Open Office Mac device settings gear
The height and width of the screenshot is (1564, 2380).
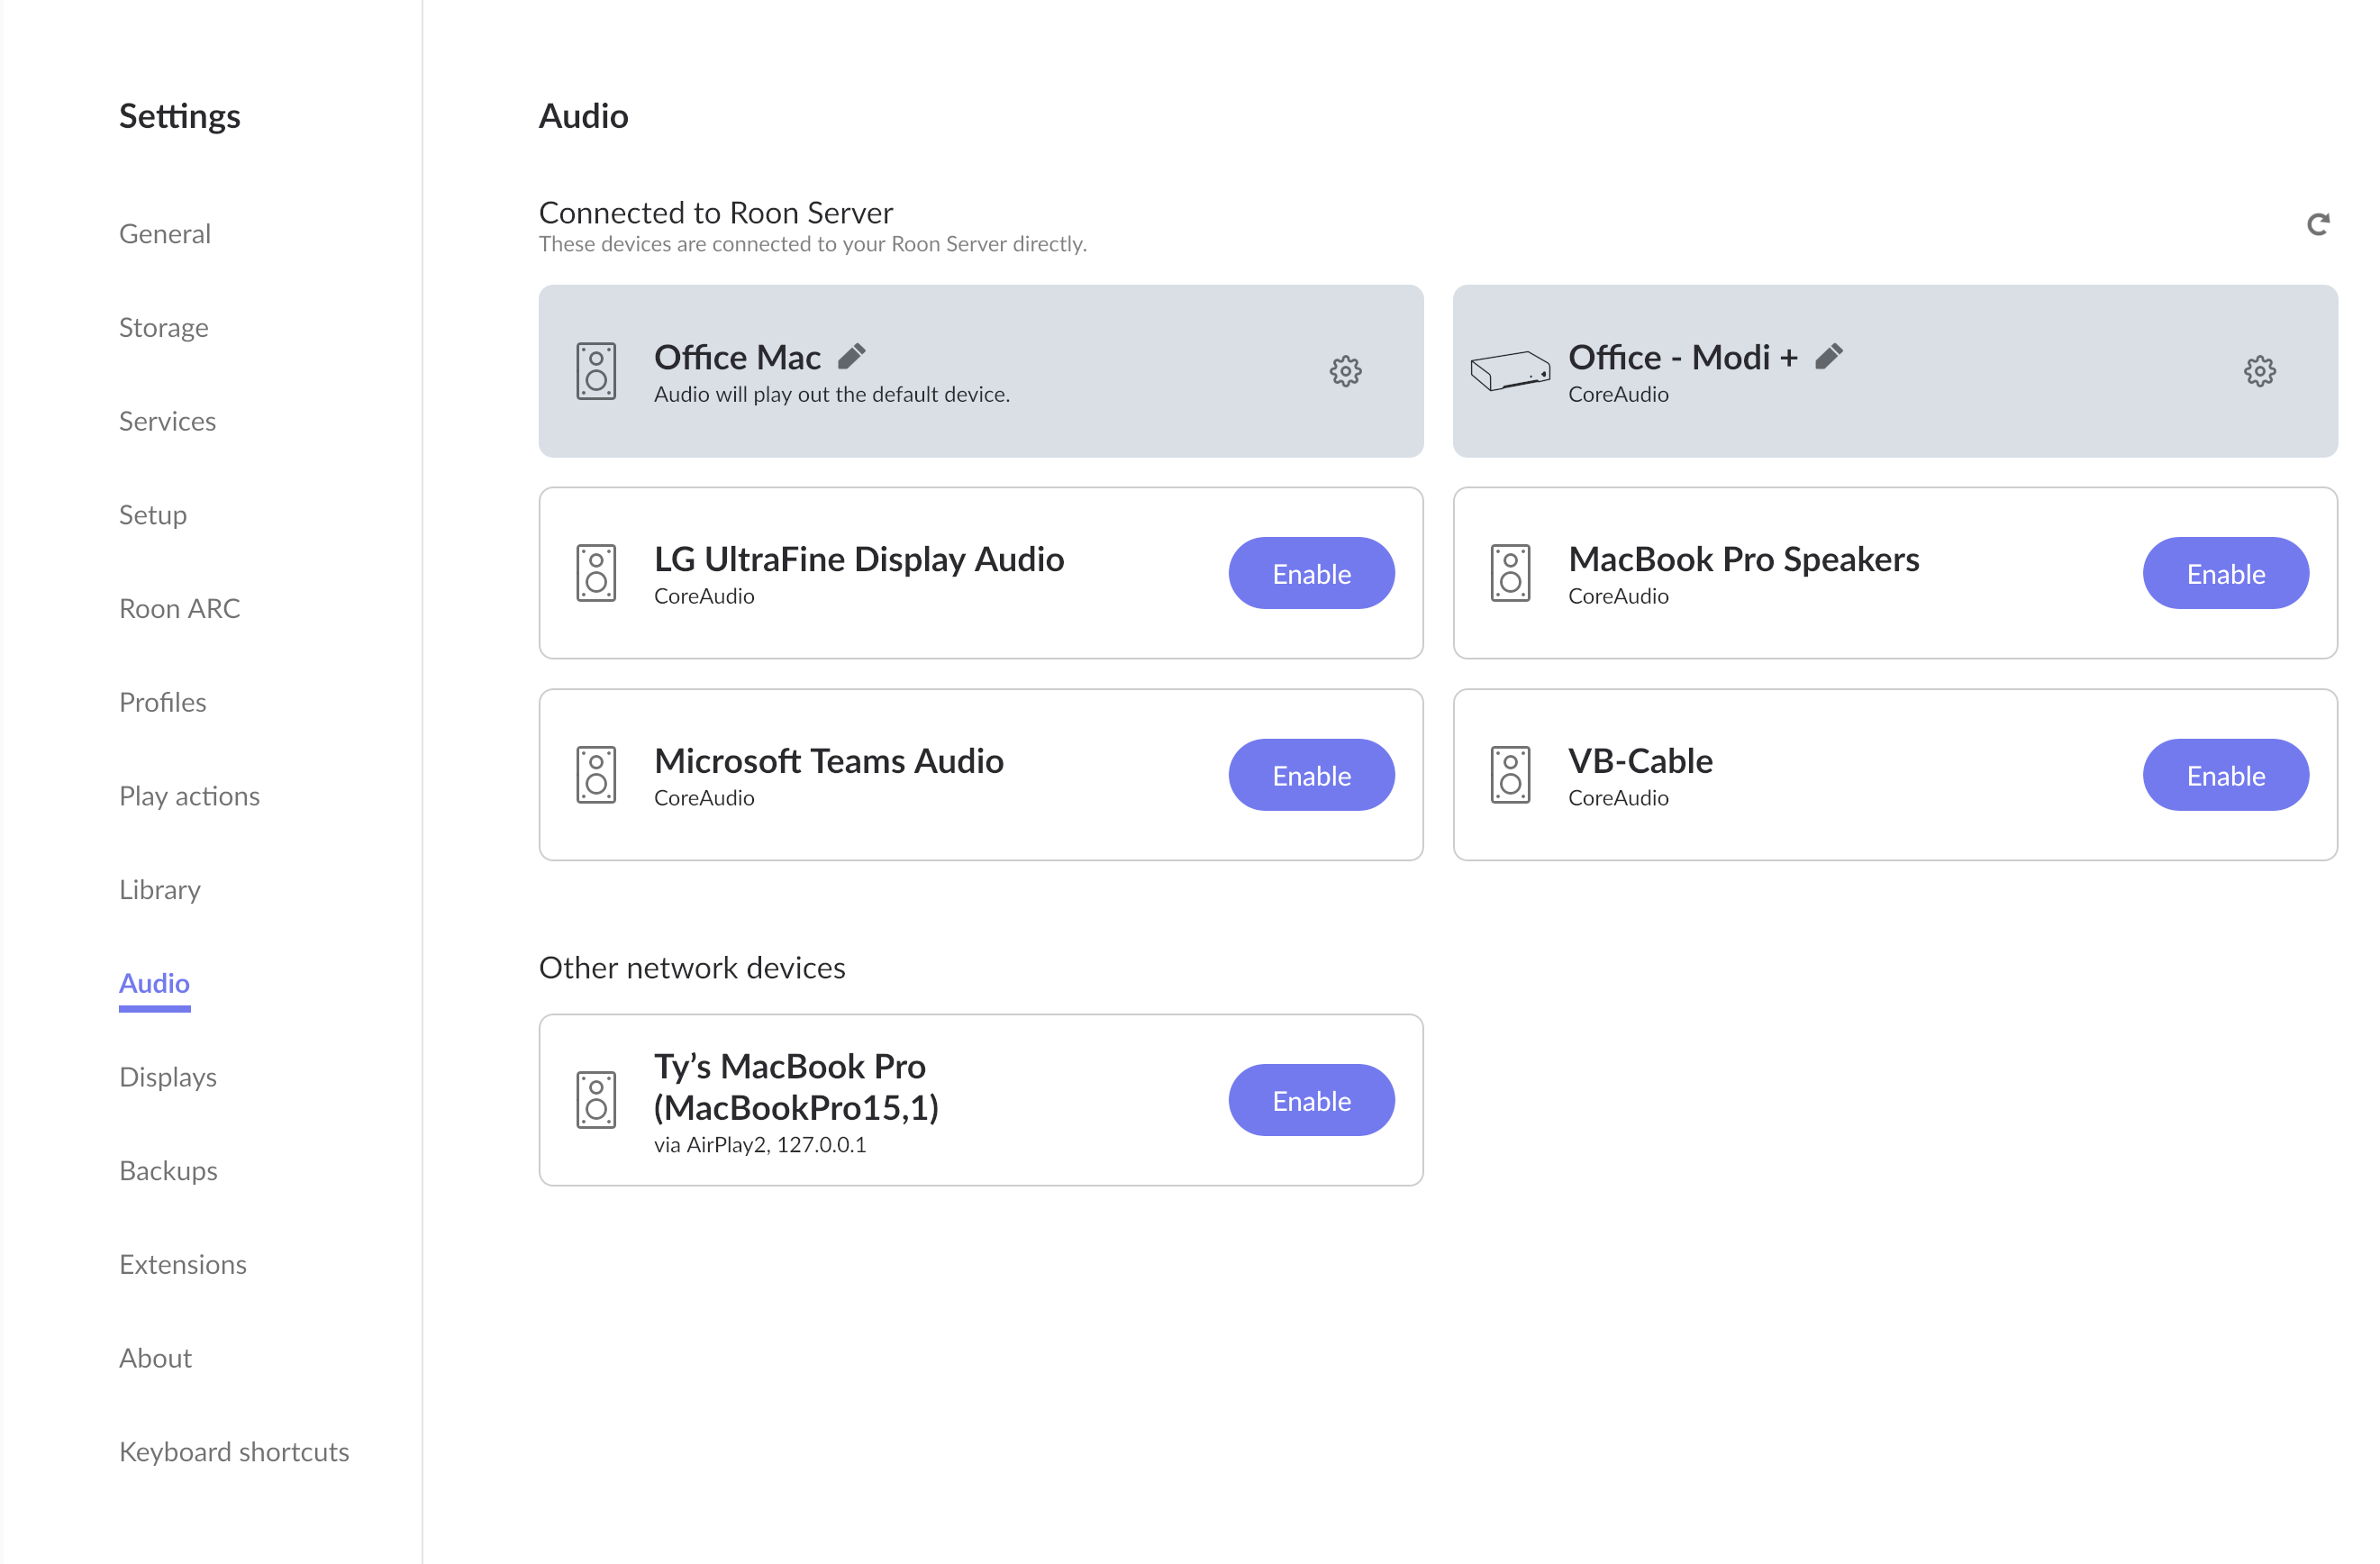[x=1345, y=371]
